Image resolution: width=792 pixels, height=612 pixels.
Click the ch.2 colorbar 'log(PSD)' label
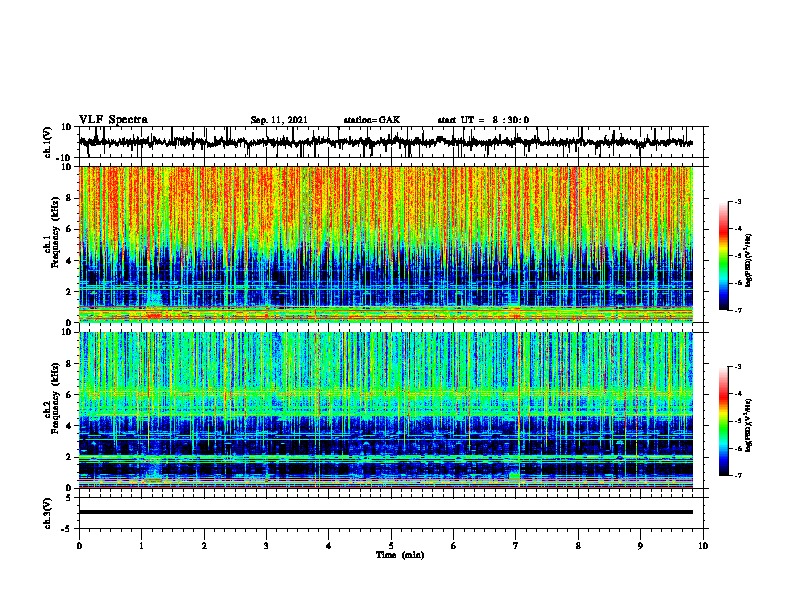[x=749, y=426]
